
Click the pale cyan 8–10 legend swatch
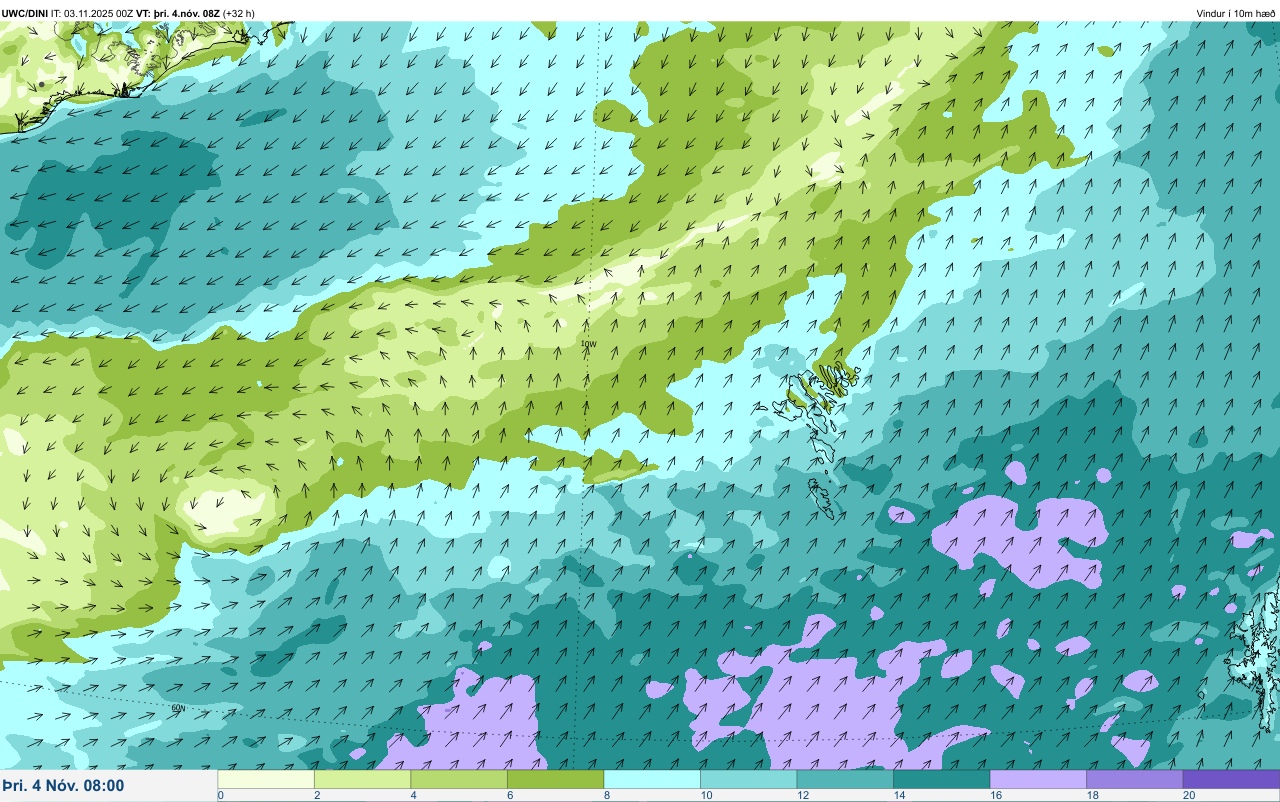click(652, 779)
